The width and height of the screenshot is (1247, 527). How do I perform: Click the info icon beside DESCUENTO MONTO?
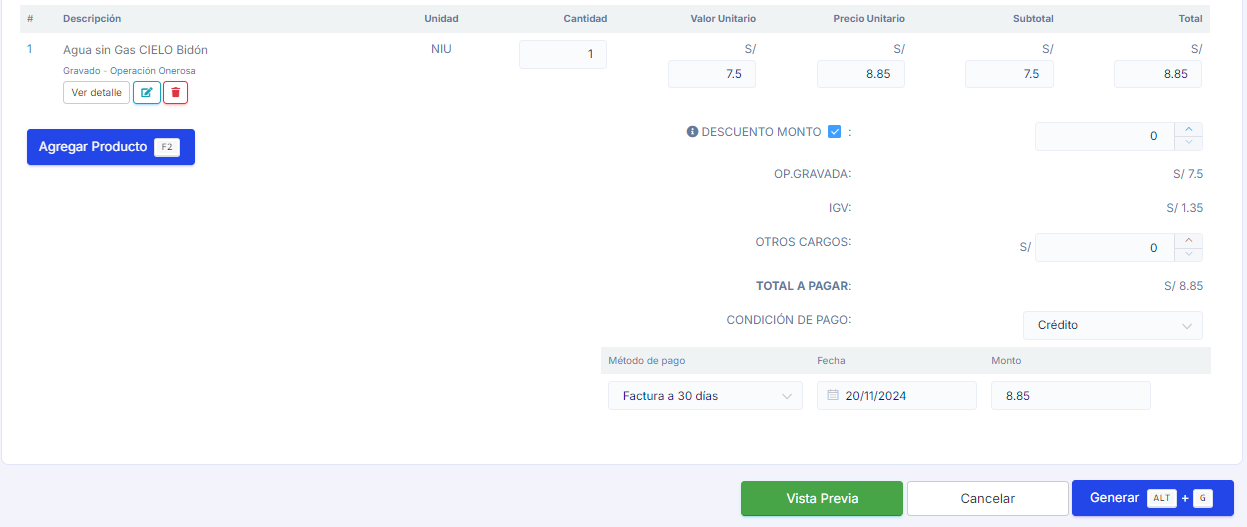tap(692, 132)
